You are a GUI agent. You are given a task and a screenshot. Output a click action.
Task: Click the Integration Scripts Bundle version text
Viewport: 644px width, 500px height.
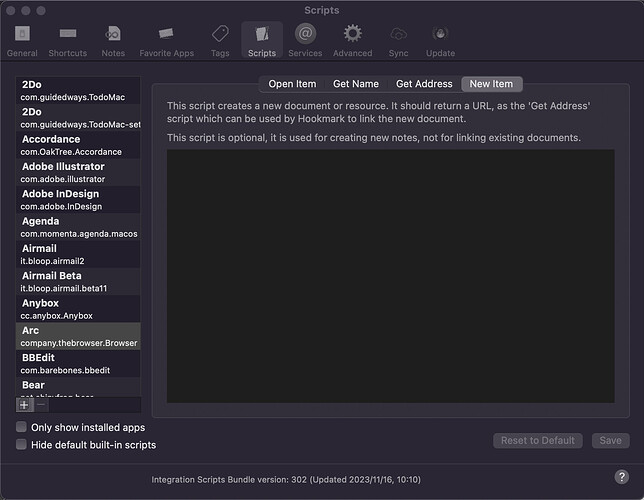tap(286, 479)
